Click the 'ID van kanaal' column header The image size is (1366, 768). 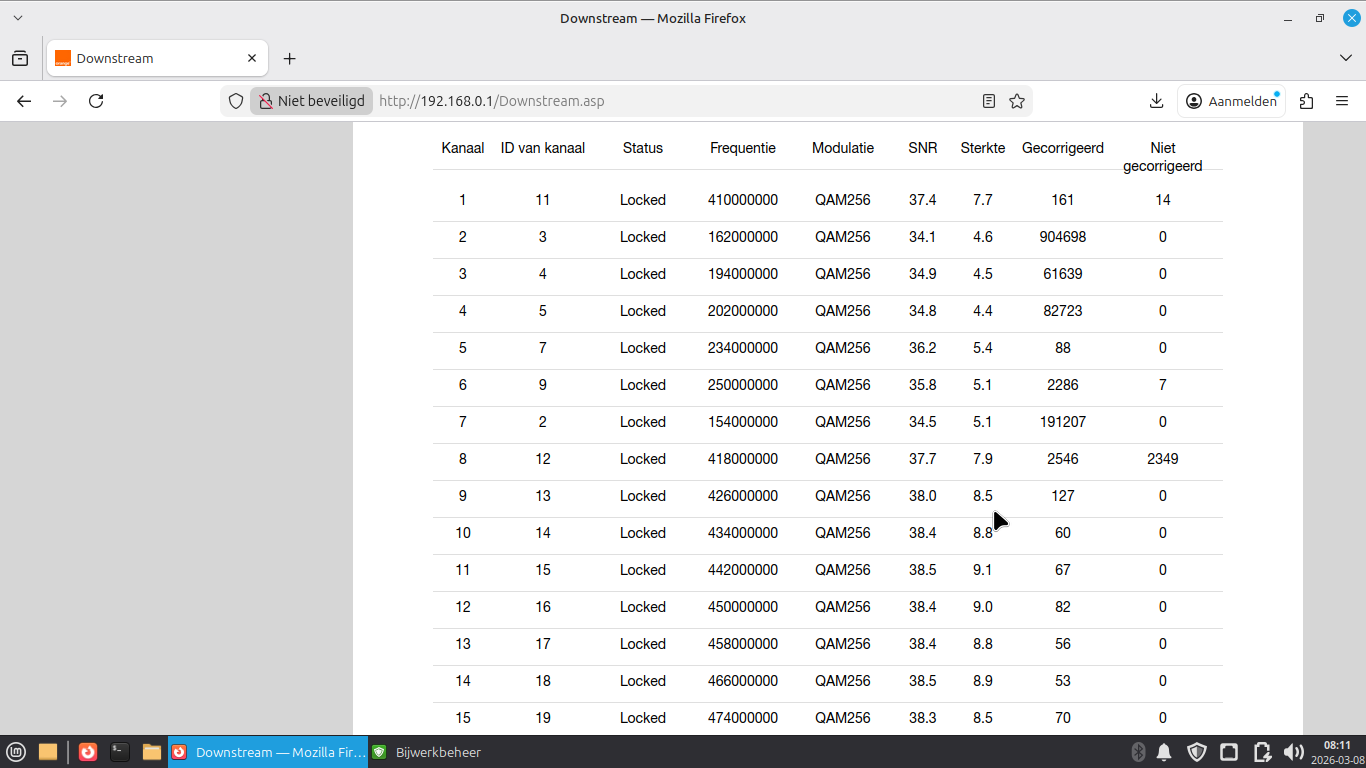[543, 148]
